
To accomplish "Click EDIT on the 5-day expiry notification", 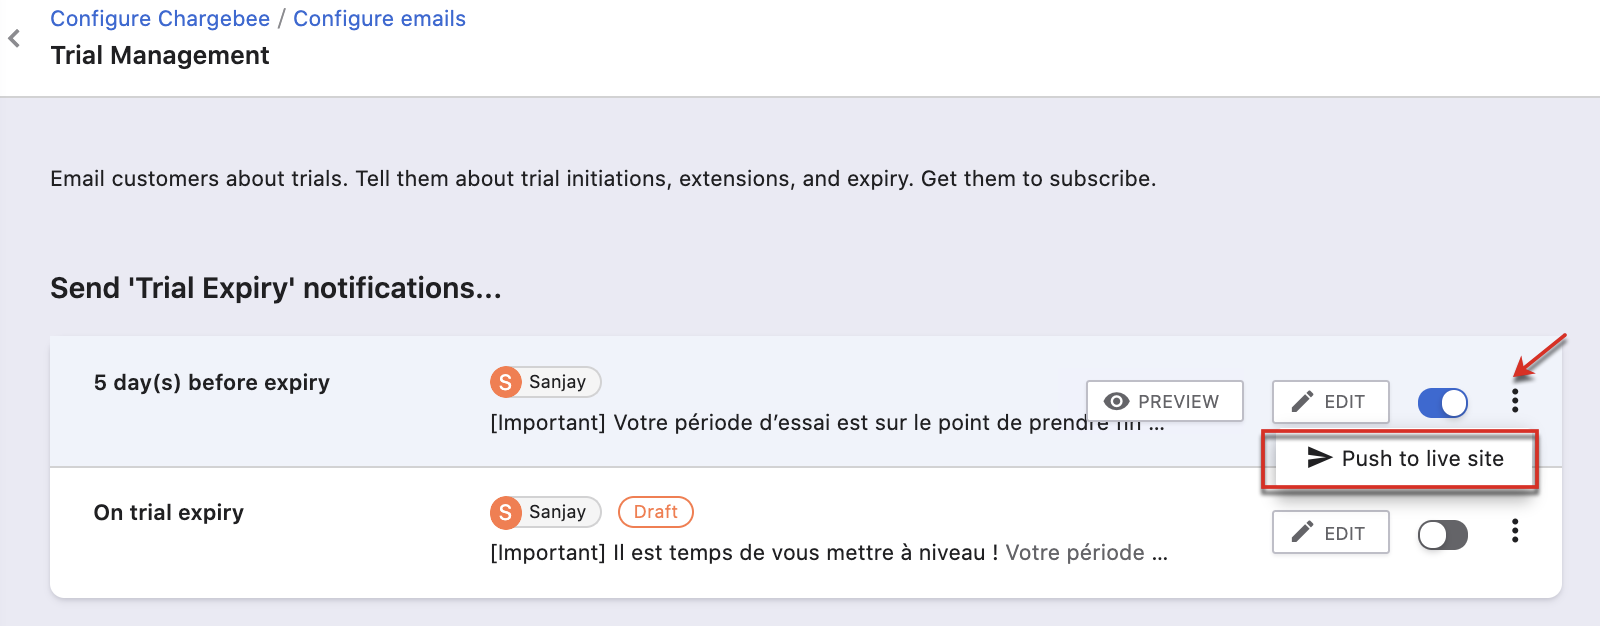I will [x=1330, y=401].
